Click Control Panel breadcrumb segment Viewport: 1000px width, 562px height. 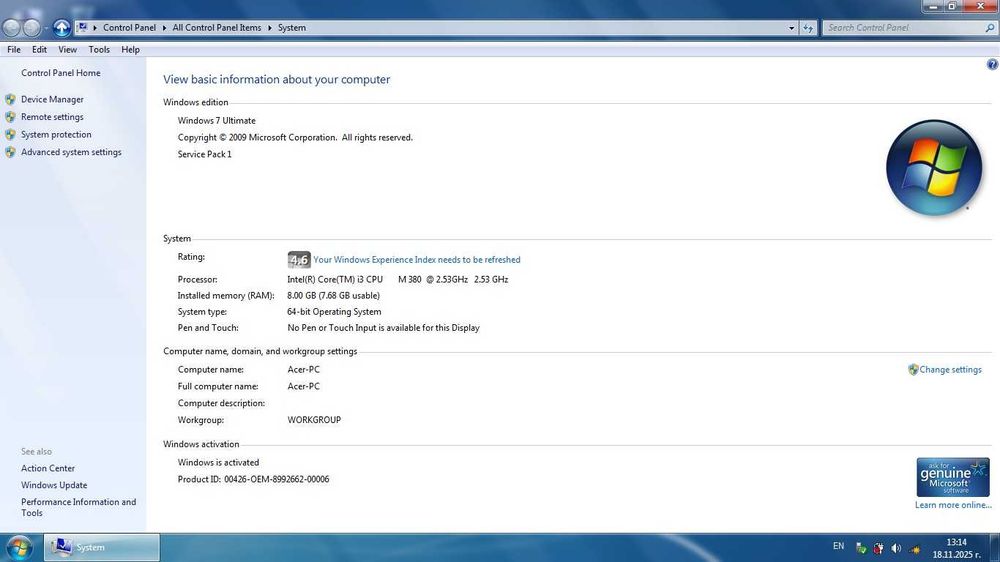tap(129, 28)
